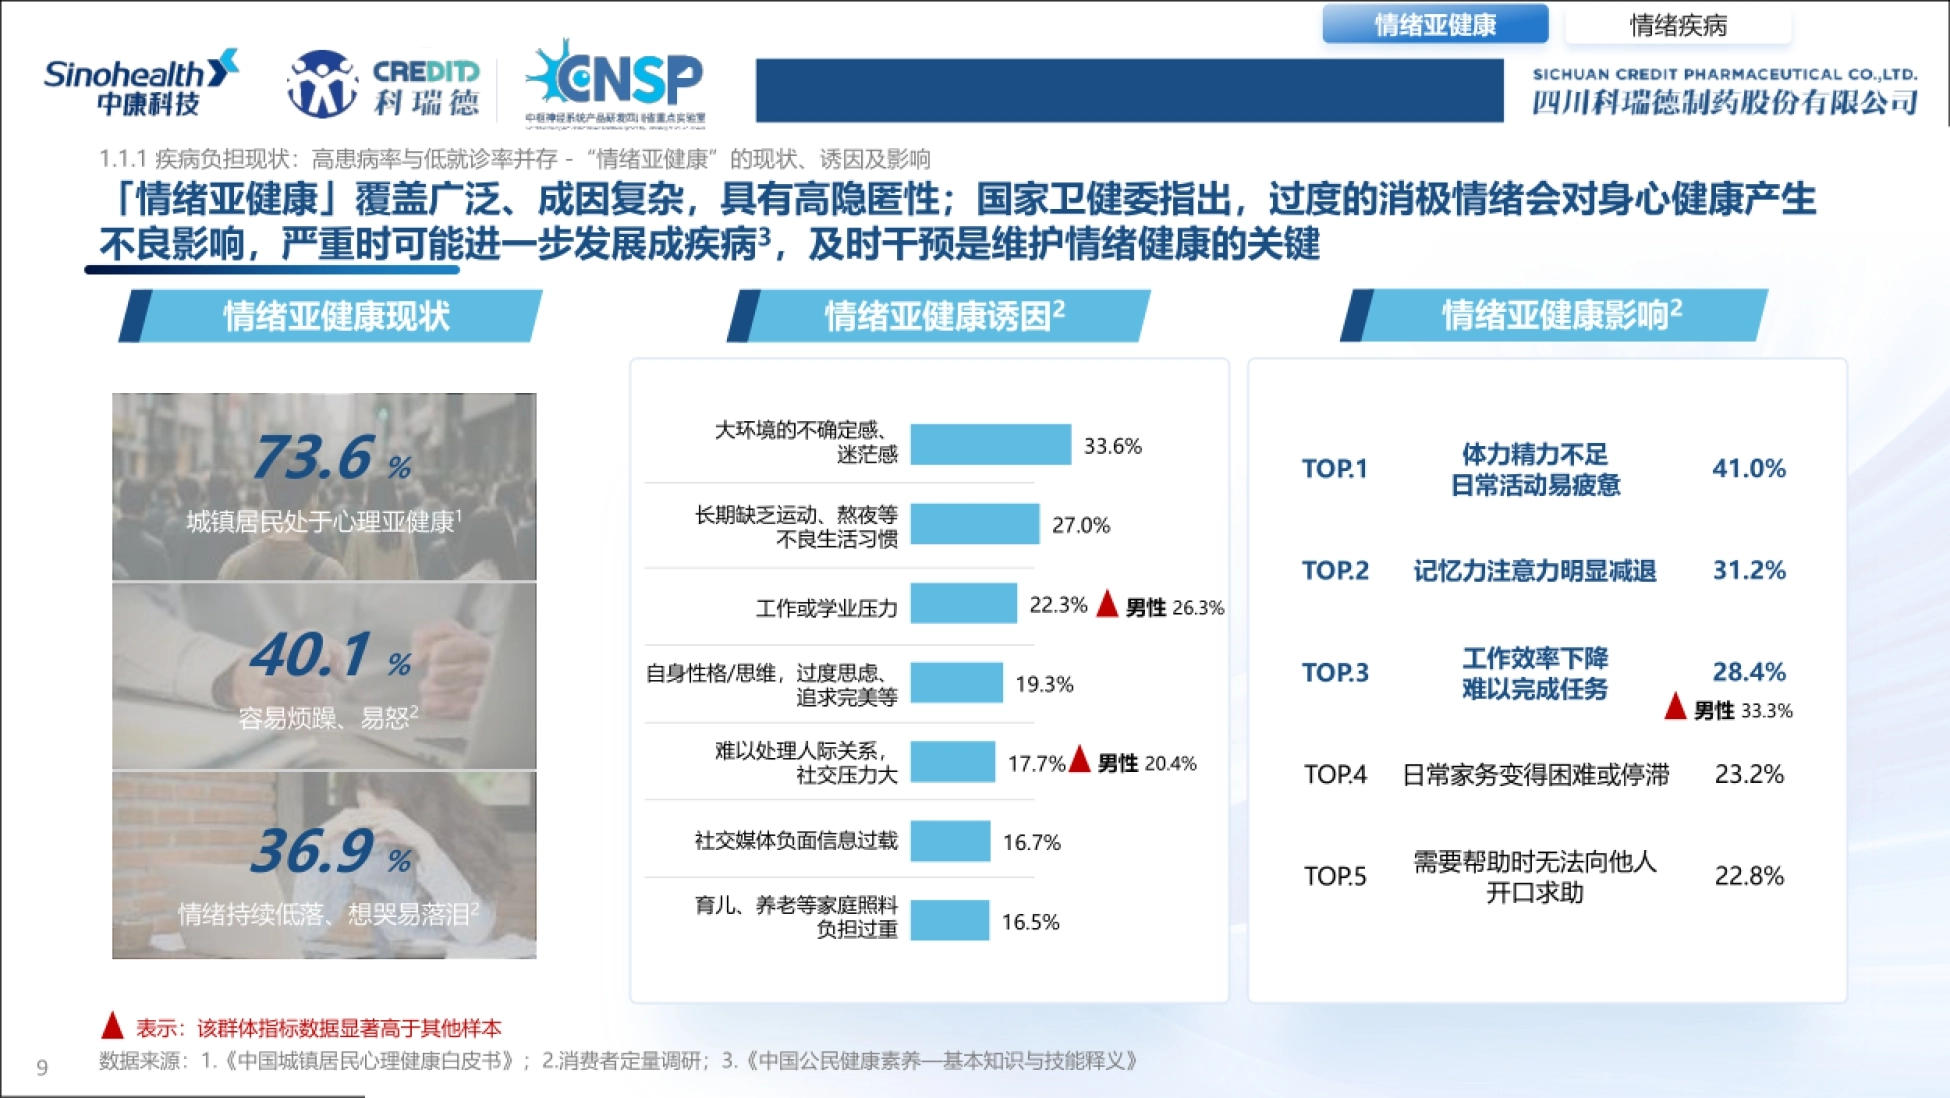The width and height of the screenshot is (1950, 1098).
Task: Select the 情绪亚健康现状 section header
Action: 331,316
